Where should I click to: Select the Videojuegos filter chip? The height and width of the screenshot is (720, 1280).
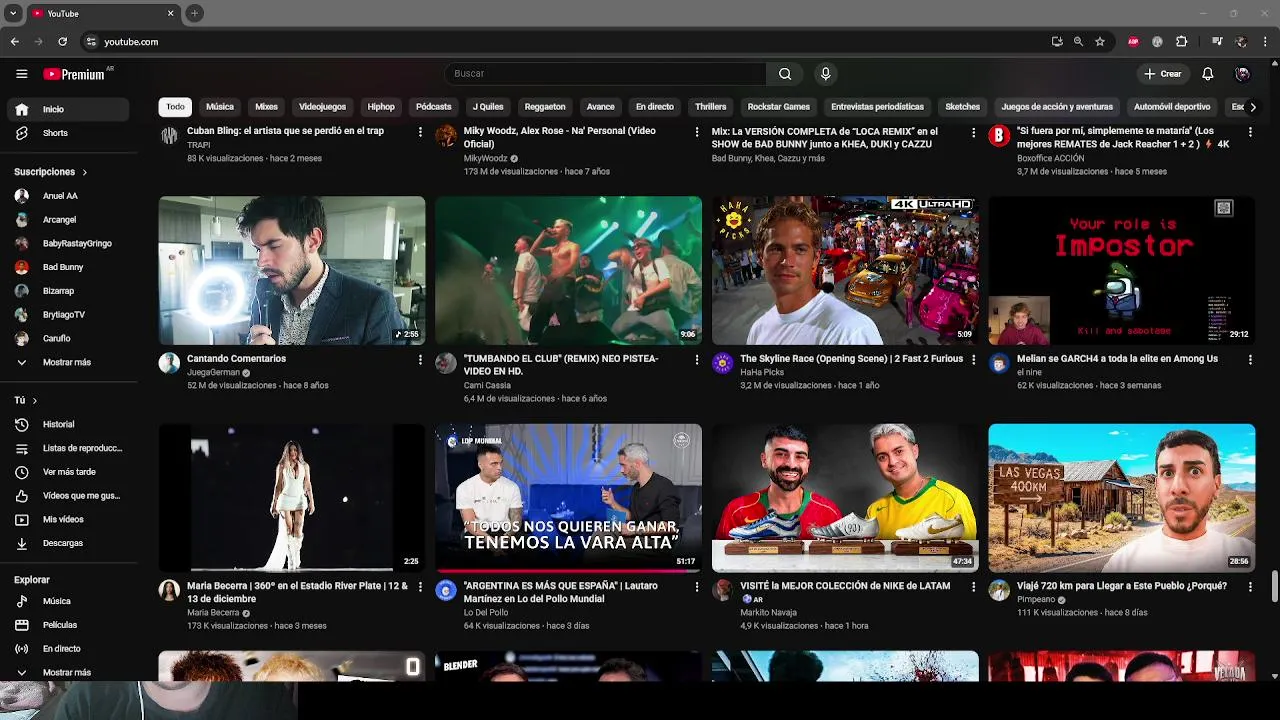pos(322,107)
